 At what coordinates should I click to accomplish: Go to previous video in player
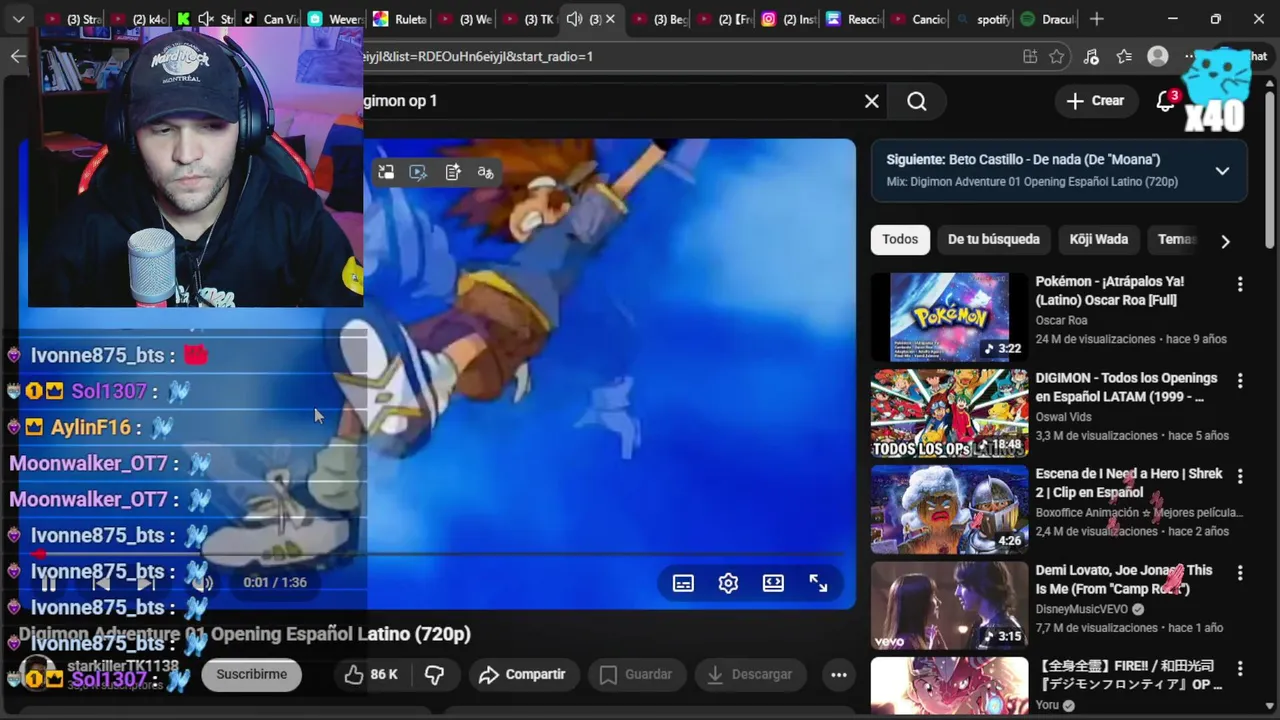coord(100,583)
